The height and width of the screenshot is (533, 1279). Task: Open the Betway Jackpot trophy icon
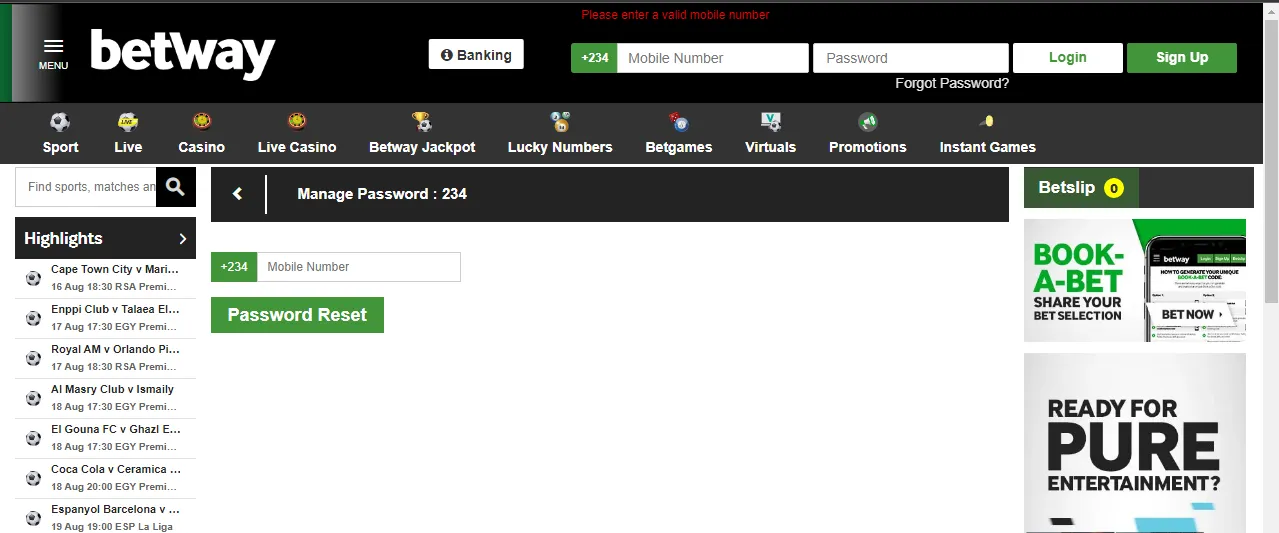tap(422, 122)
